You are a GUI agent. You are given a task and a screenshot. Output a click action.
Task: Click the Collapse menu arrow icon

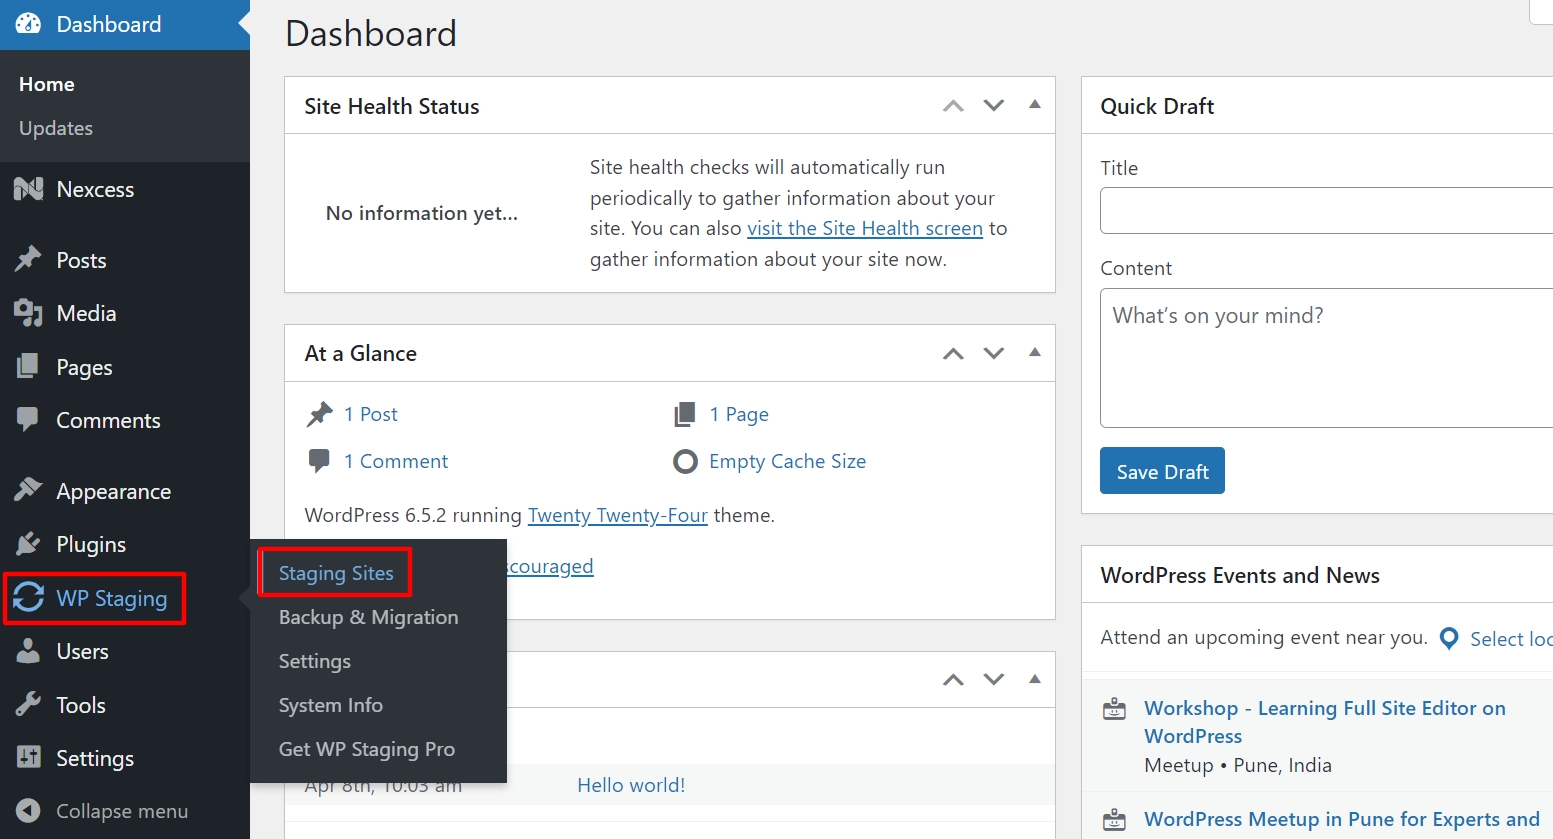pyautogui.click(x=28, y=811)
